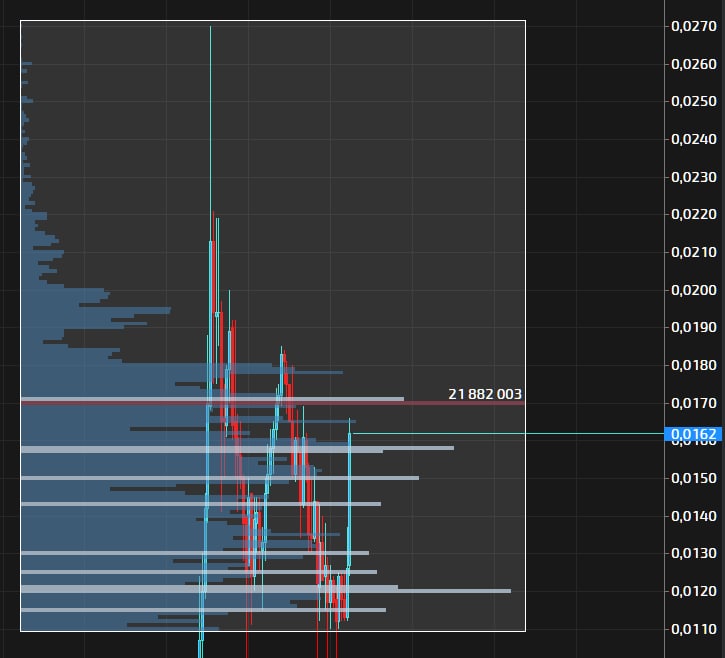The image size is (725, 658).
Task: Click the 0,0120 price axis label
Action: 694,591
